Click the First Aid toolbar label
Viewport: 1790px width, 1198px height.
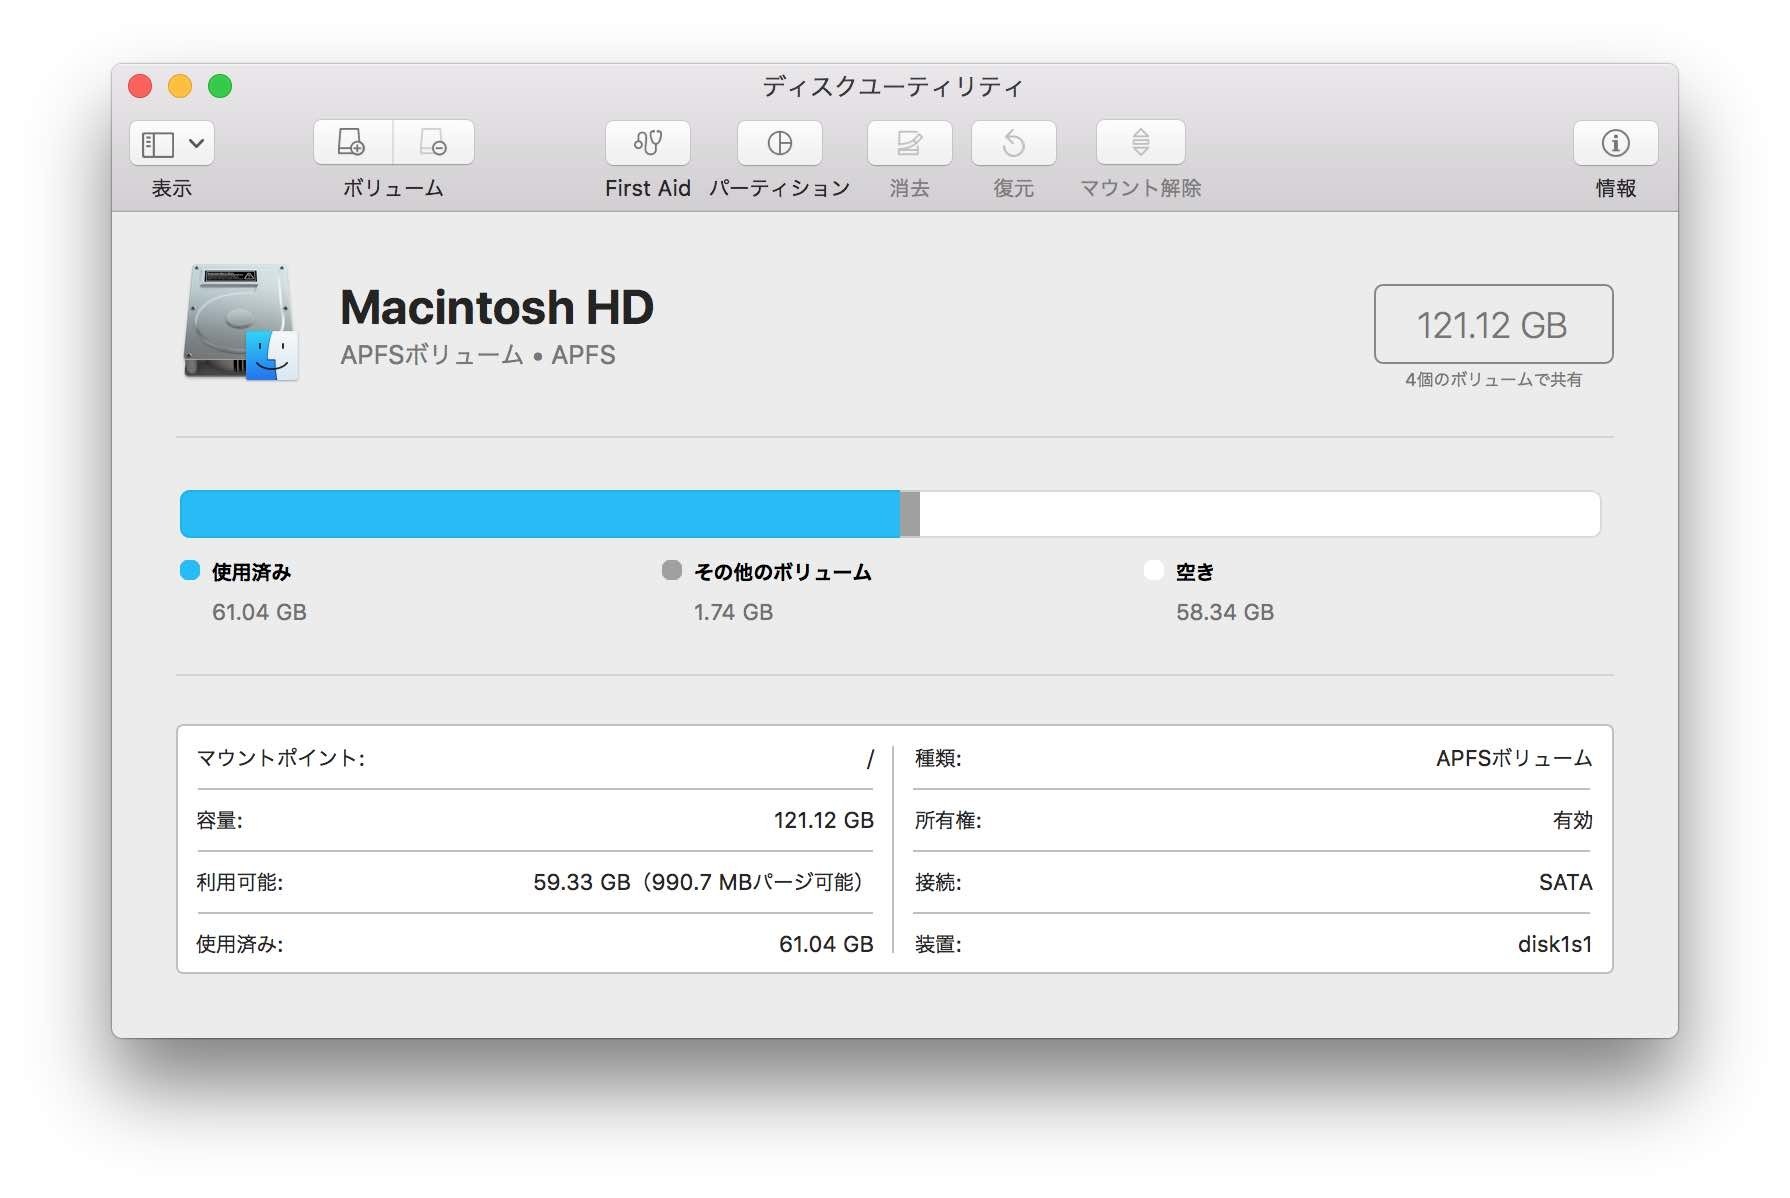pos(648,188)
